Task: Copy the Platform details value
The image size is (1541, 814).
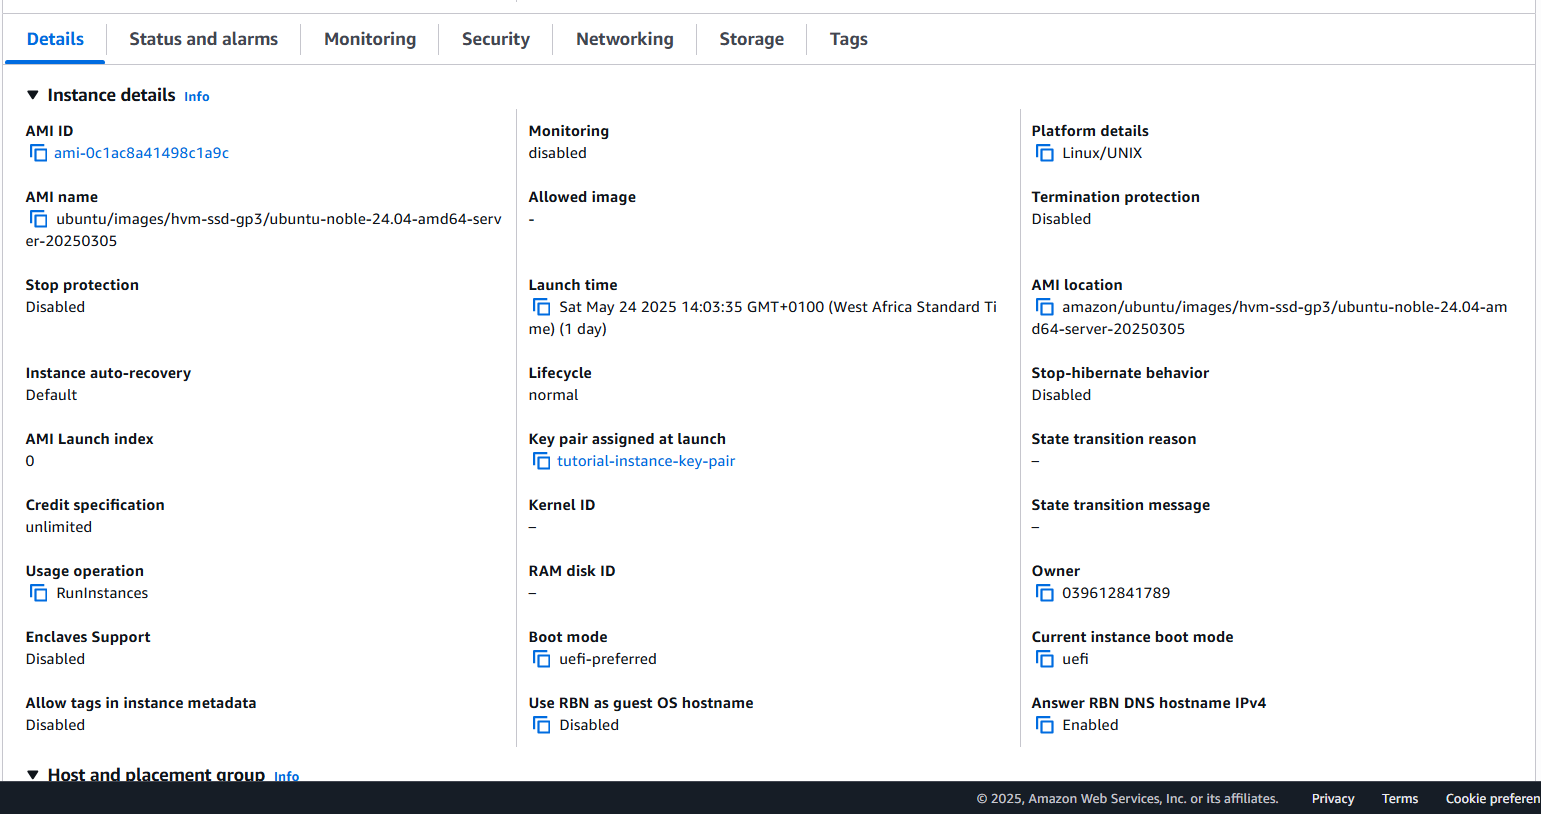Action: (1044, 153)
